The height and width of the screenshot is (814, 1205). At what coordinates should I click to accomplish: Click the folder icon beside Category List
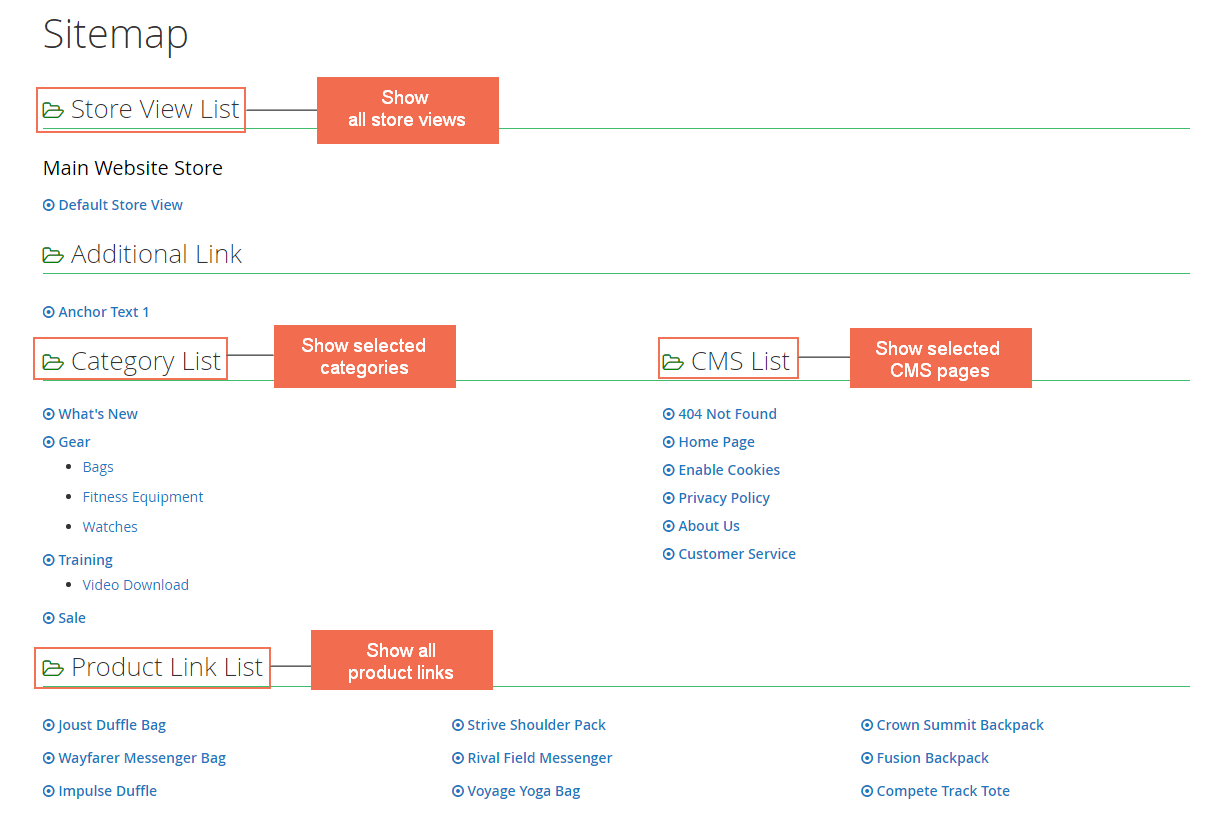tap(53, 362)
